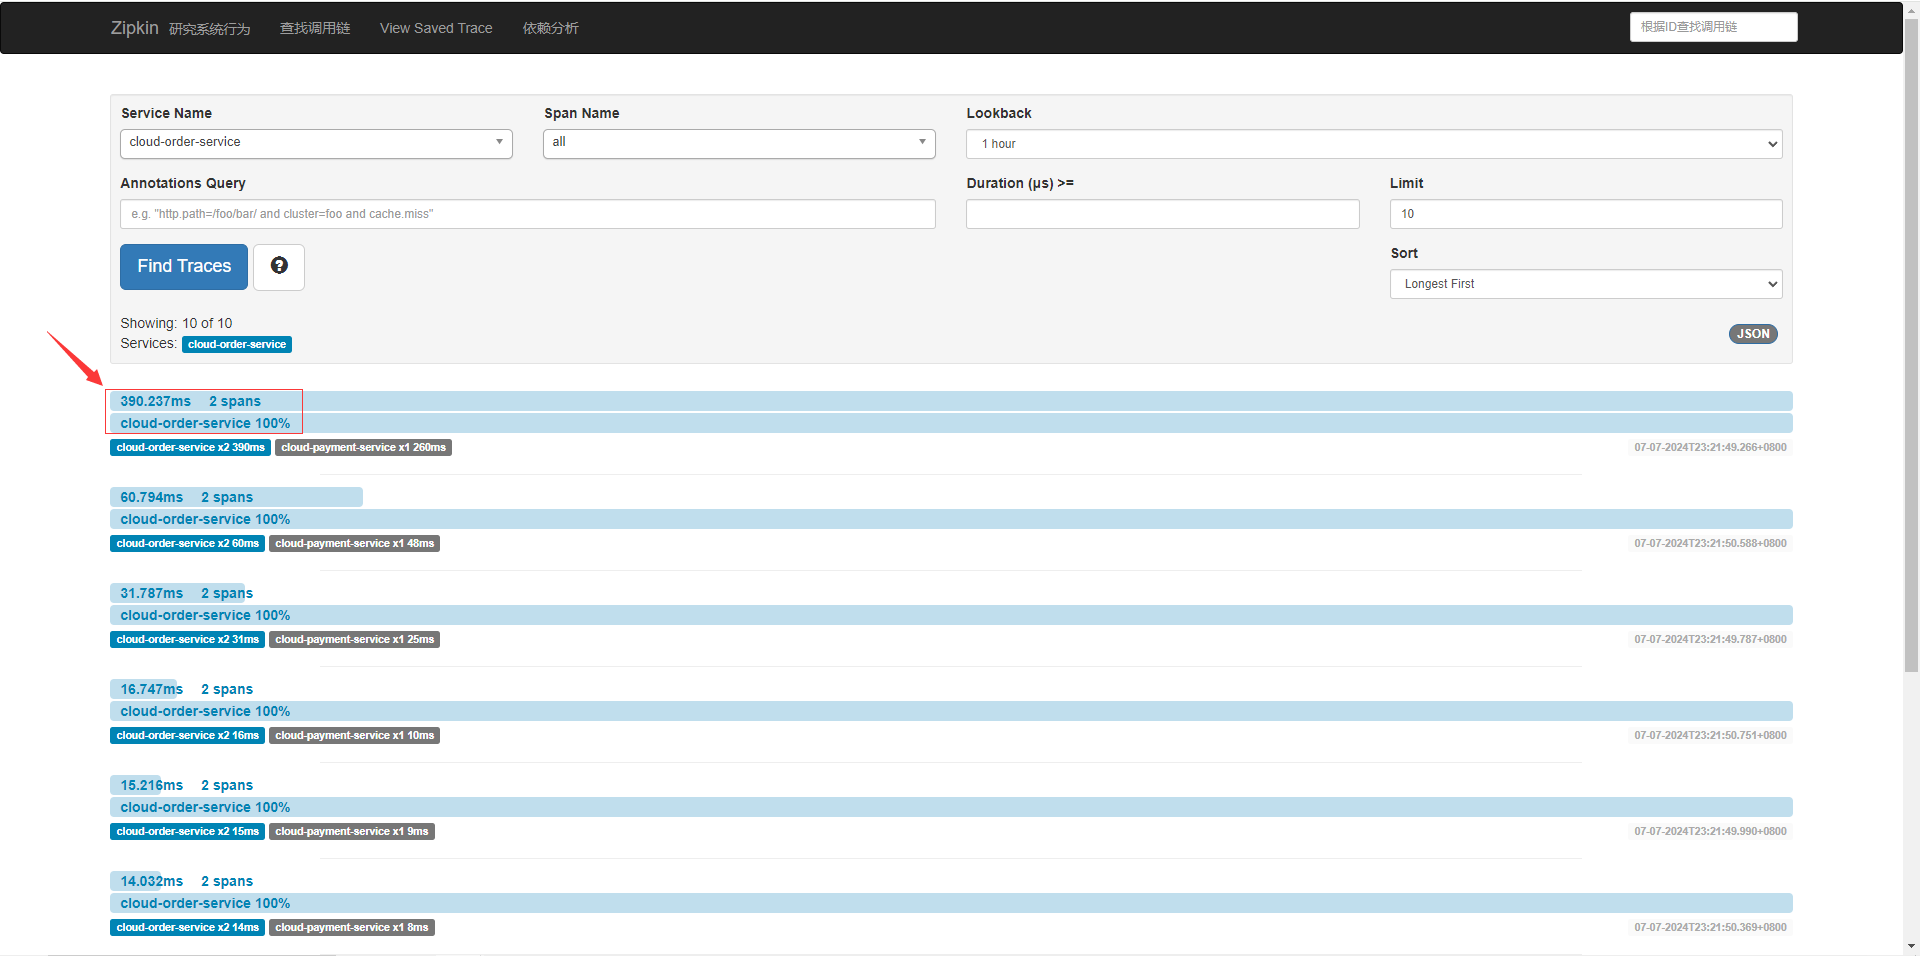
Task: Open the 60.794ms trace
Action: click(951, 508)
